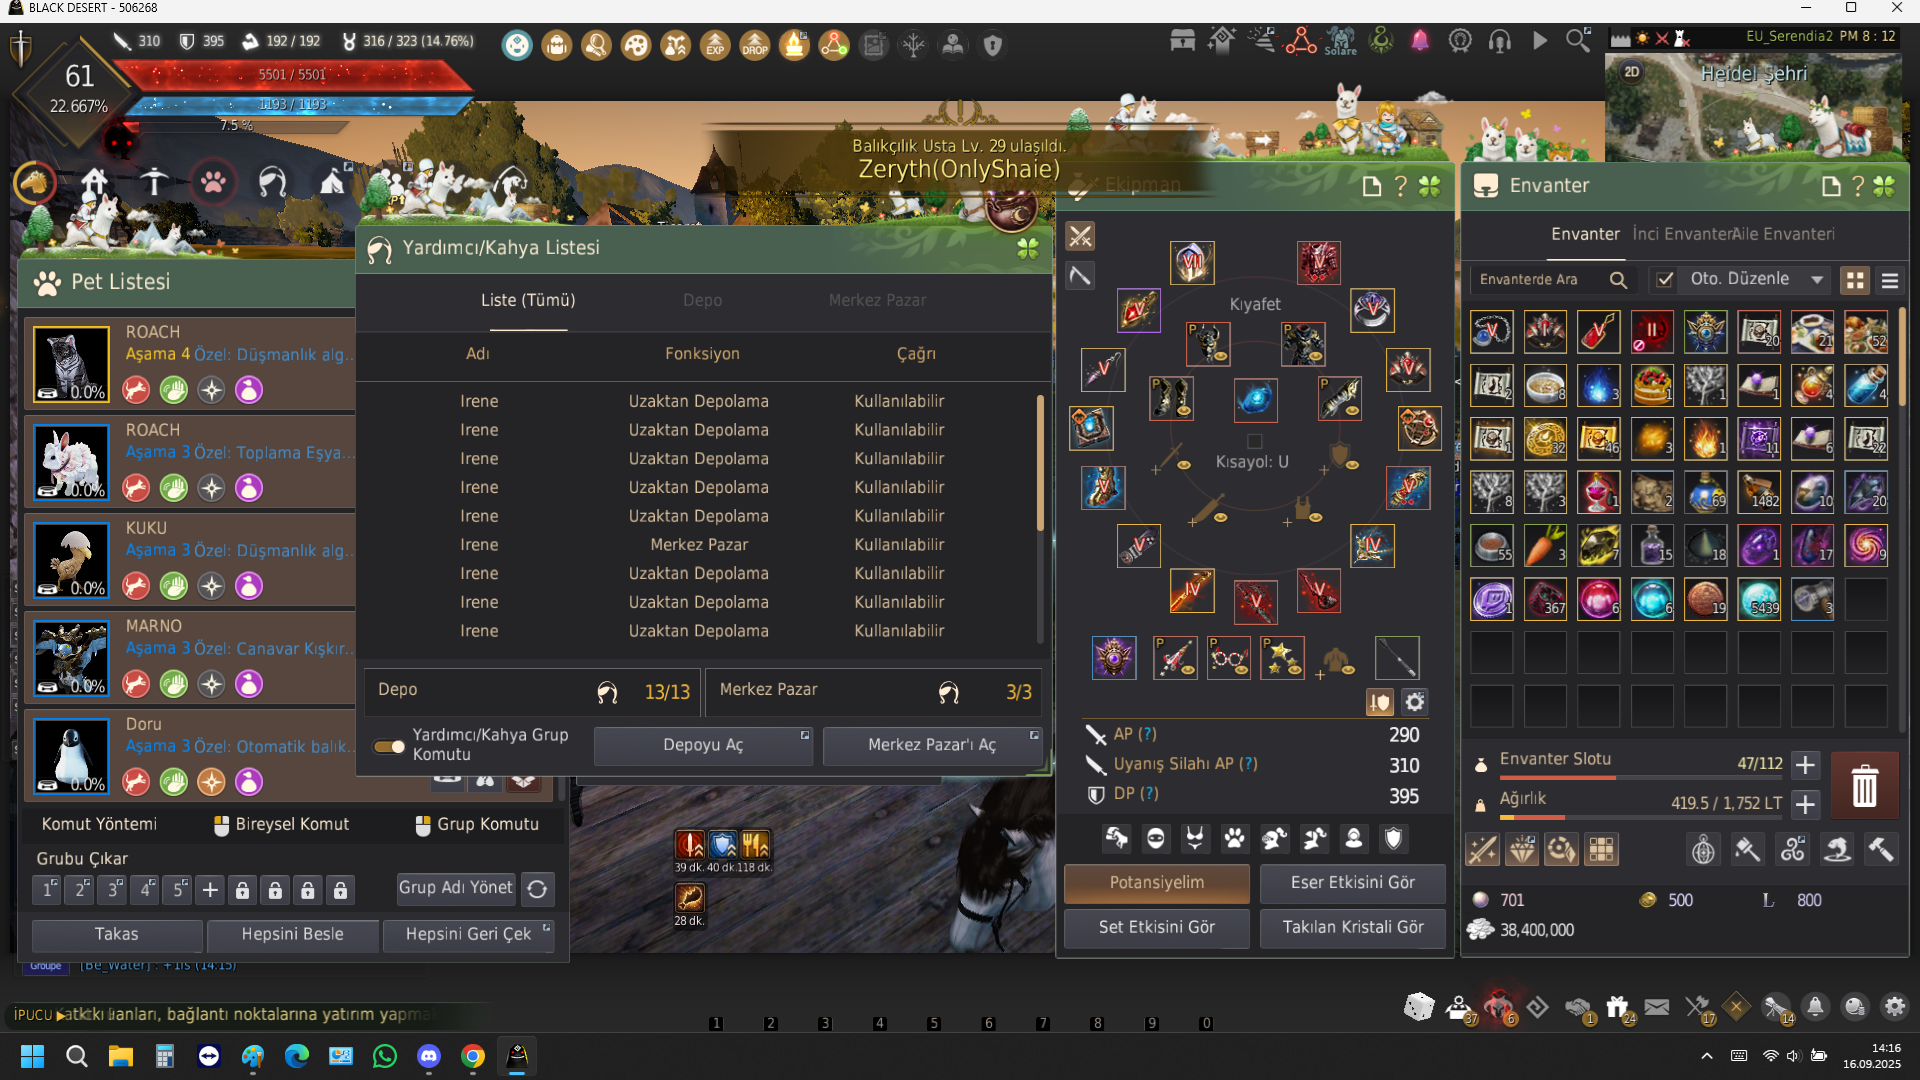Click the Potansiyelim button
Viewport: 1920px width, 1080px height.
point(1157,884)
